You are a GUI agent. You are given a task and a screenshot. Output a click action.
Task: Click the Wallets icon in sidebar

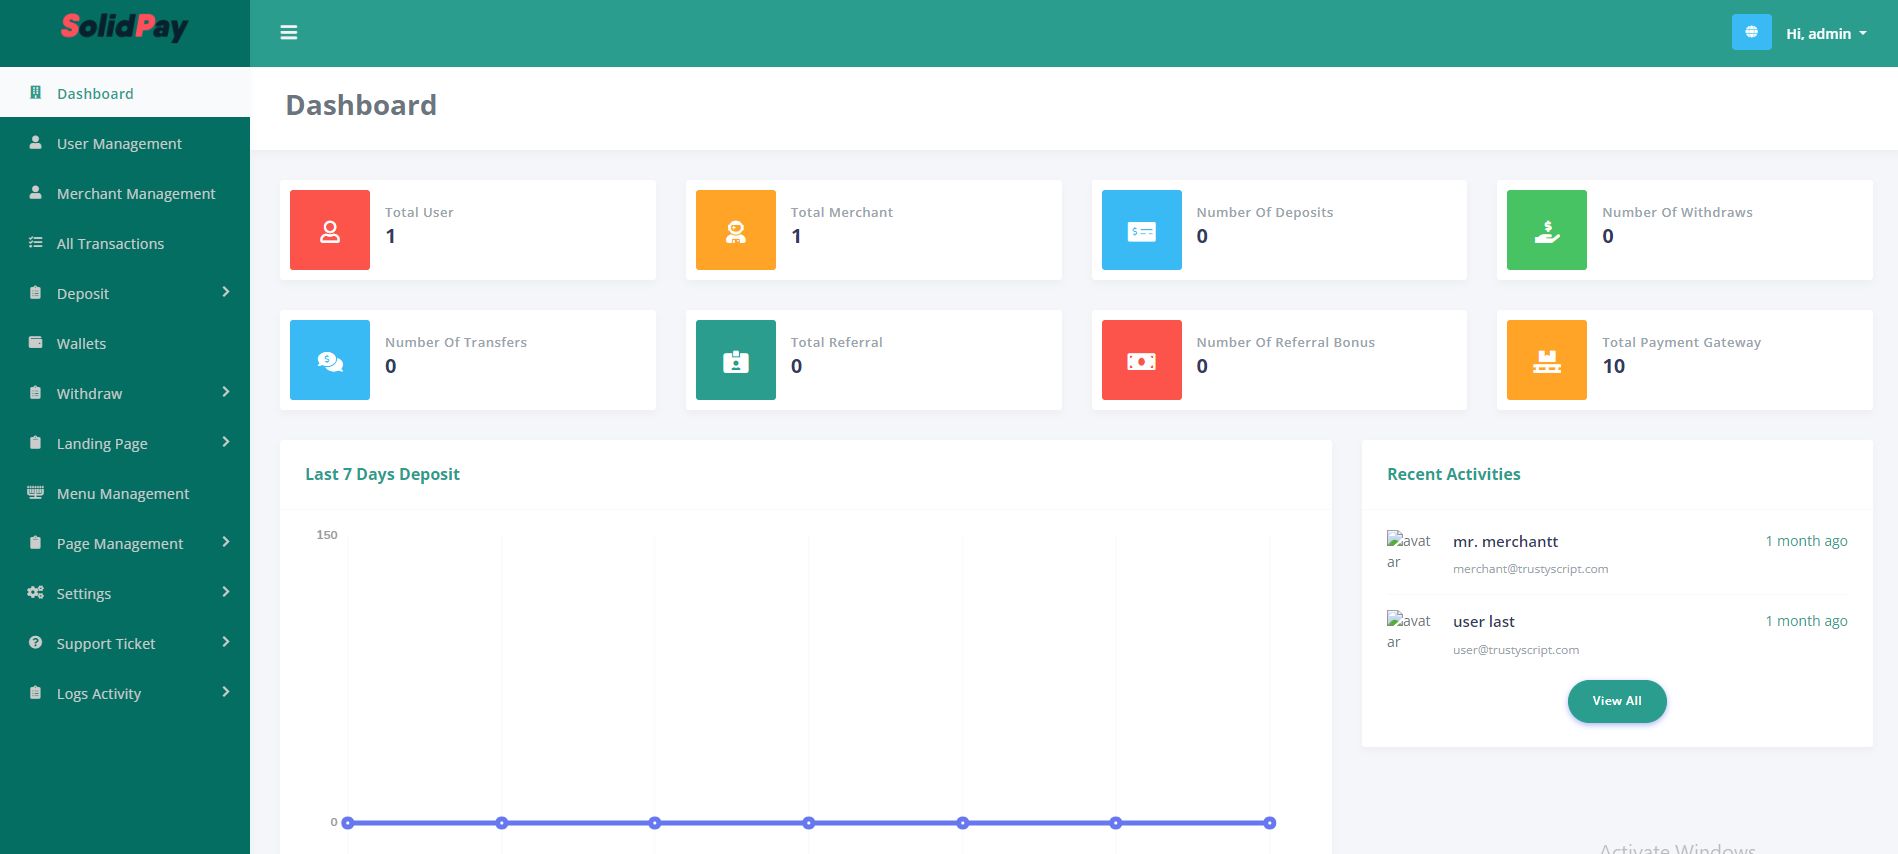click(36, 343)
